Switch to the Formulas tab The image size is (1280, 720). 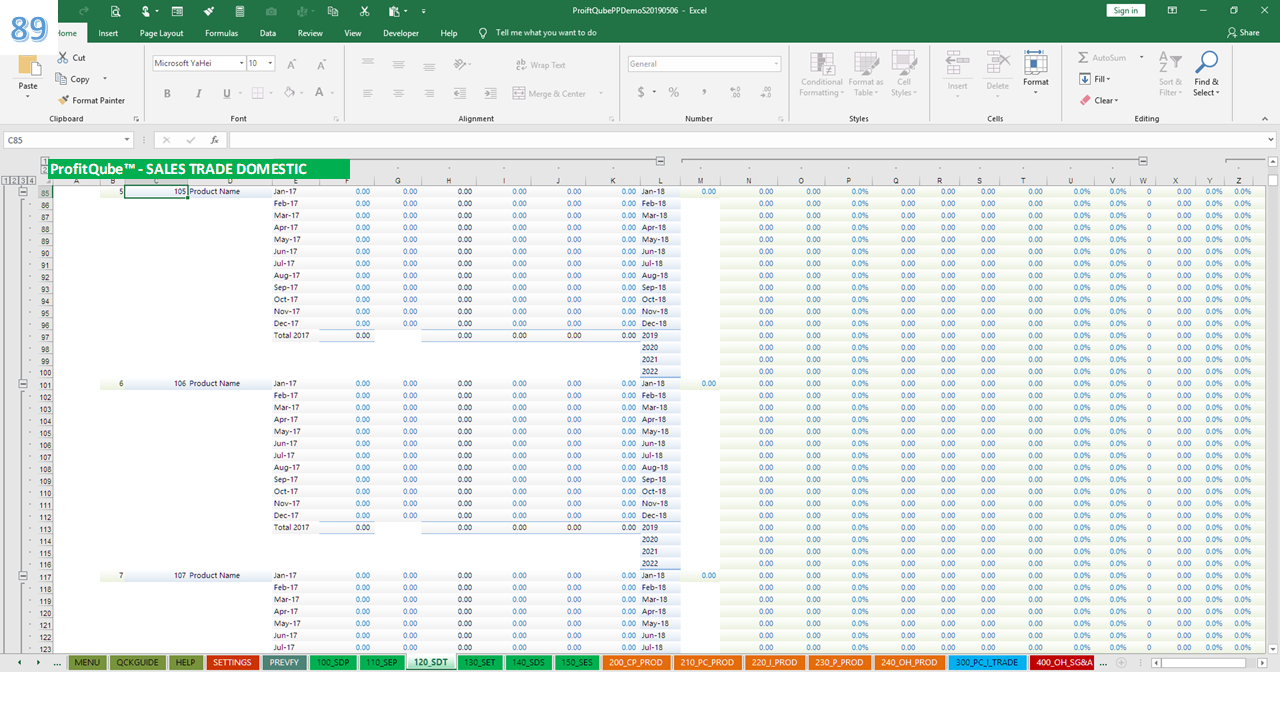pos(221,33)
